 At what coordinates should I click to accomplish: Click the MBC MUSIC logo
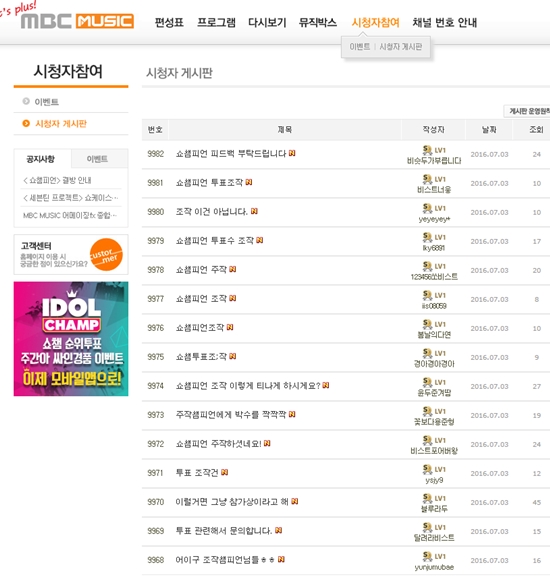77,21
